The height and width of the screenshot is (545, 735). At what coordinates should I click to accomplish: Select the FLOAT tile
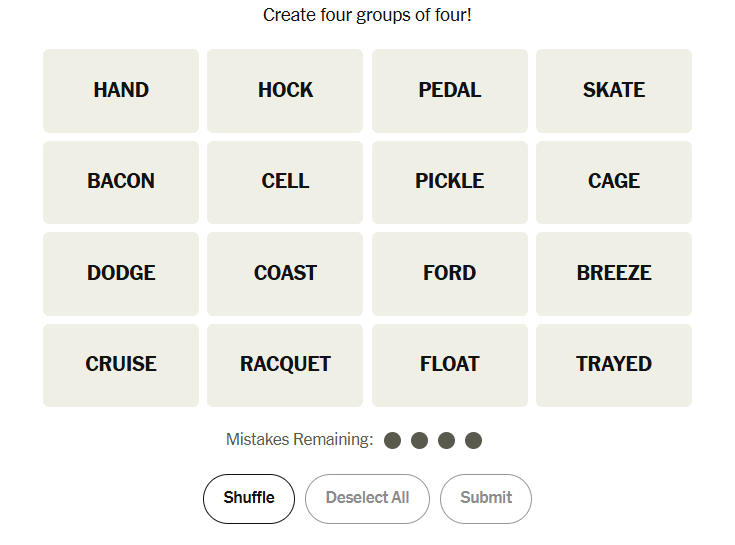449,365
